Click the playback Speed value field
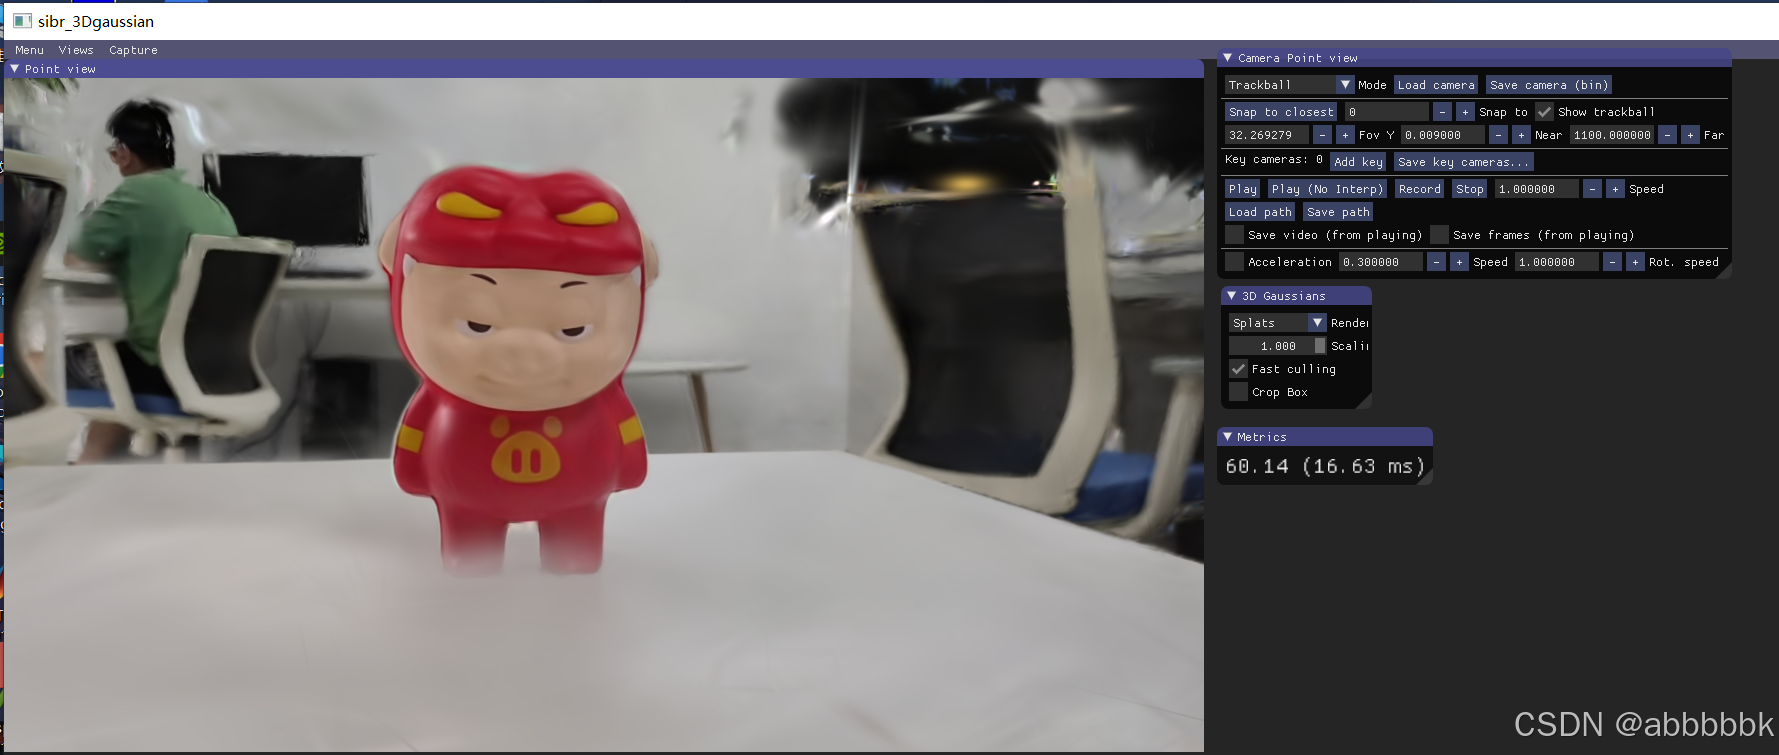 1537,189
